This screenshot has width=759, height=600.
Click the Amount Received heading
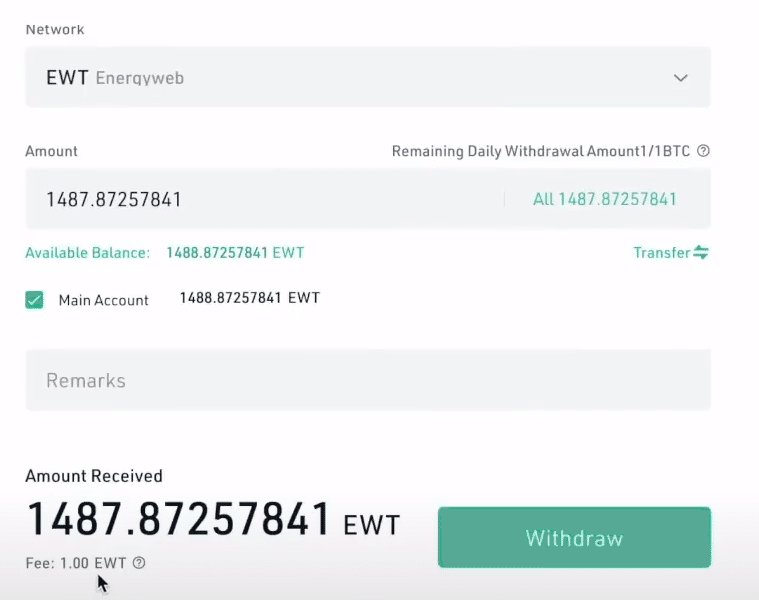[94, 476]
